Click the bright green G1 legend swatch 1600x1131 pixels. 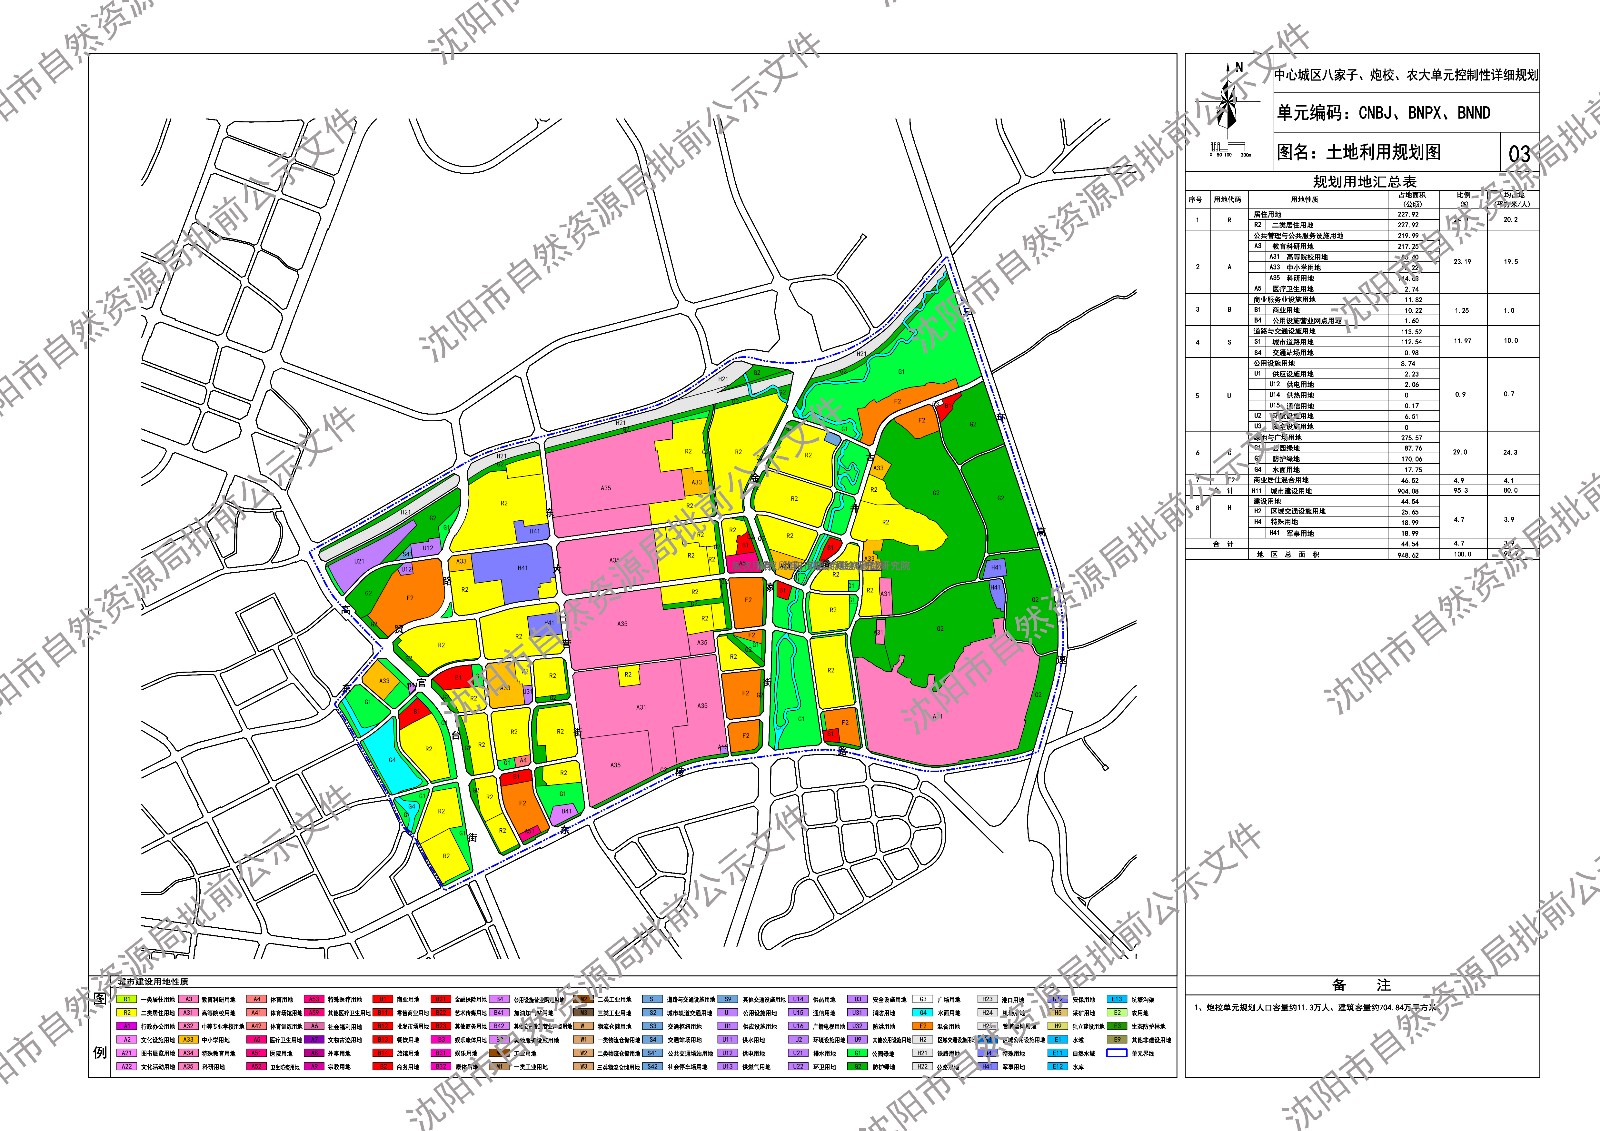(x=857, y=1053)
